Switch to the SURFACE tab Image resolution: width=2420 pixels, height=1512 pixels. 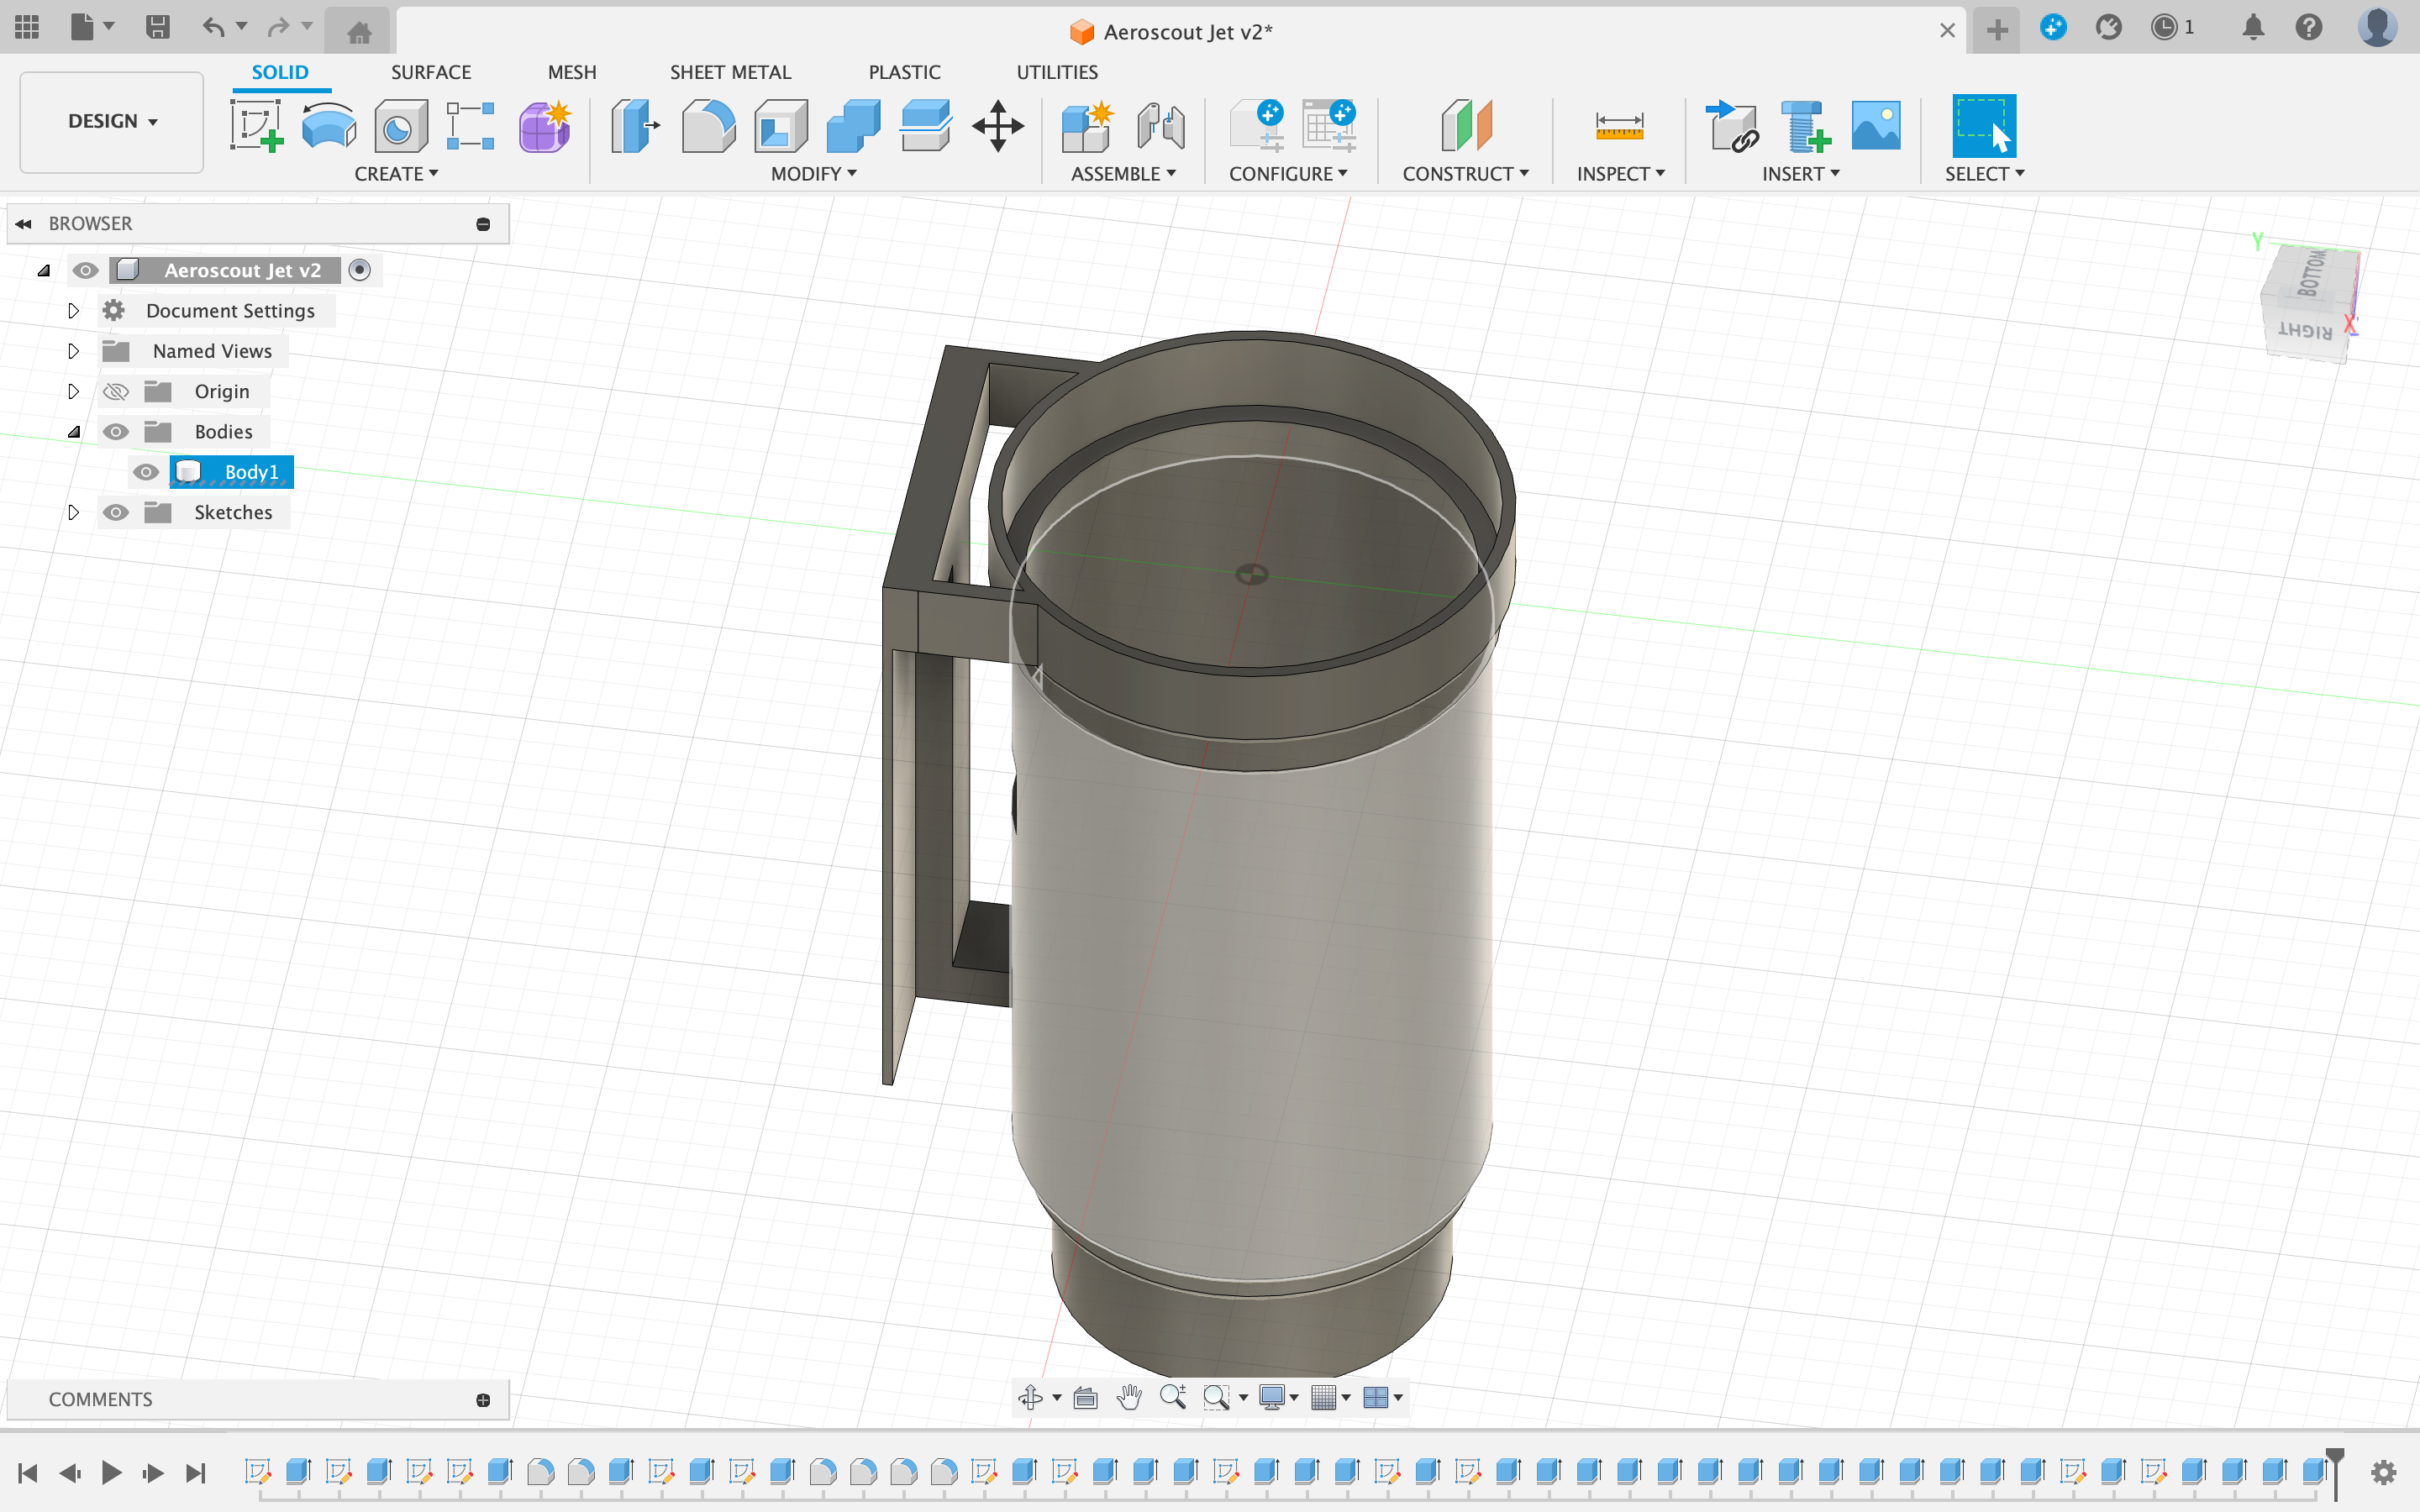click(431, 72)
